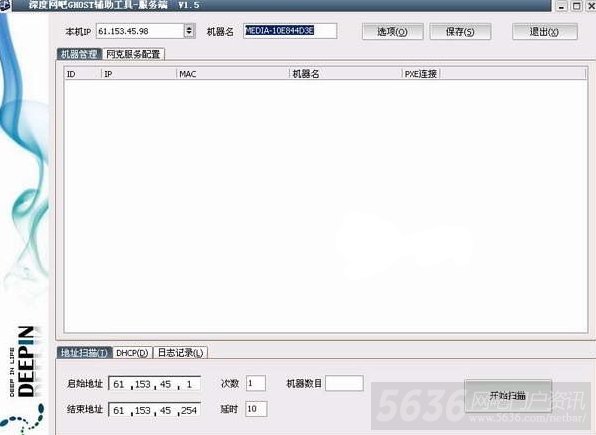Switch to 机器管理 tab
The image size is (596, 435).
point(79,54)
